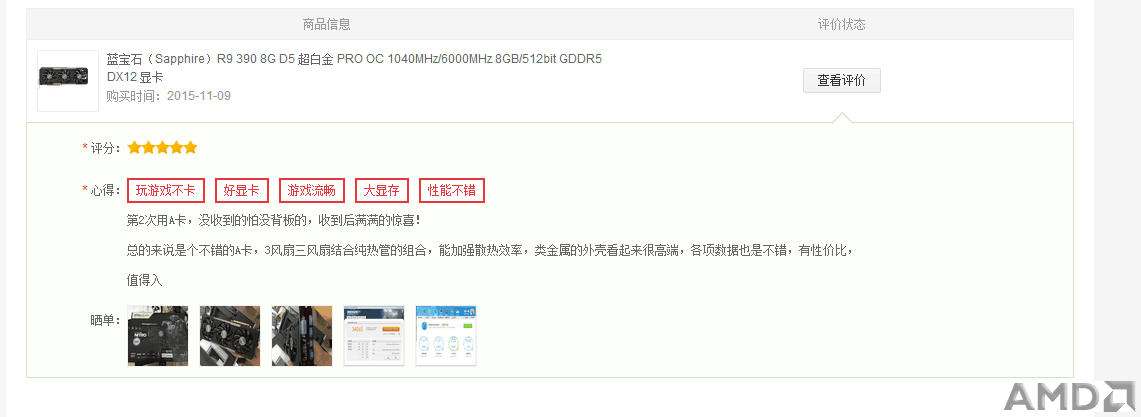Open the second review photo showing the fans
Viewport: 1141px width, 417px height.
pyautogui.click(x=230, y=335)
